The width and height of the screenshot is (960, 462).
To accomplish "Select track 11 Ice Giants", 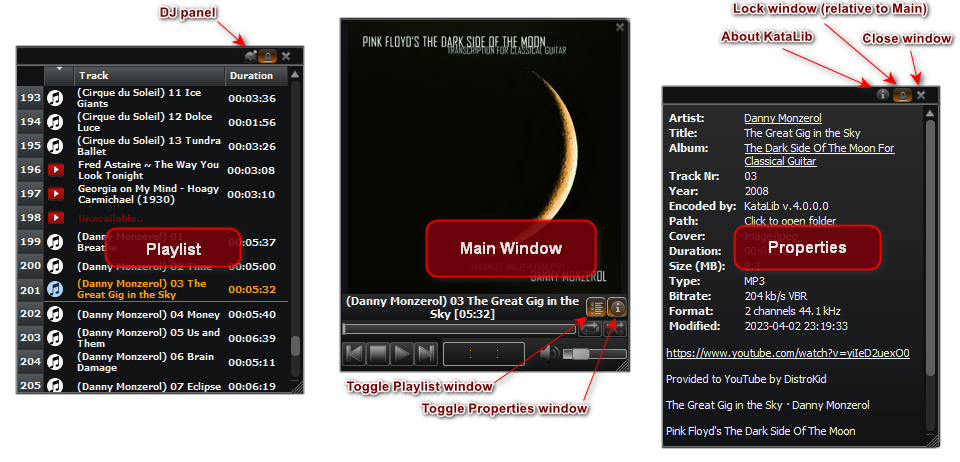I will tap(138, 98).
